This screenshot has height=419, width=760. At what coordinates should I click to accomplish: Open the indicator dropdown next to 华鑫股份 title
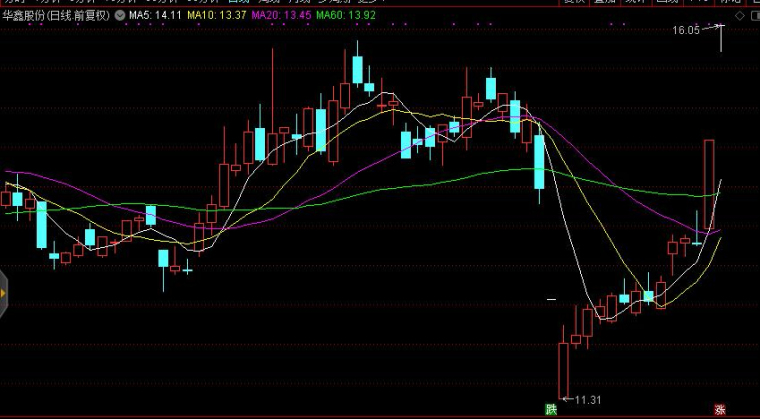tap(119, 15)
